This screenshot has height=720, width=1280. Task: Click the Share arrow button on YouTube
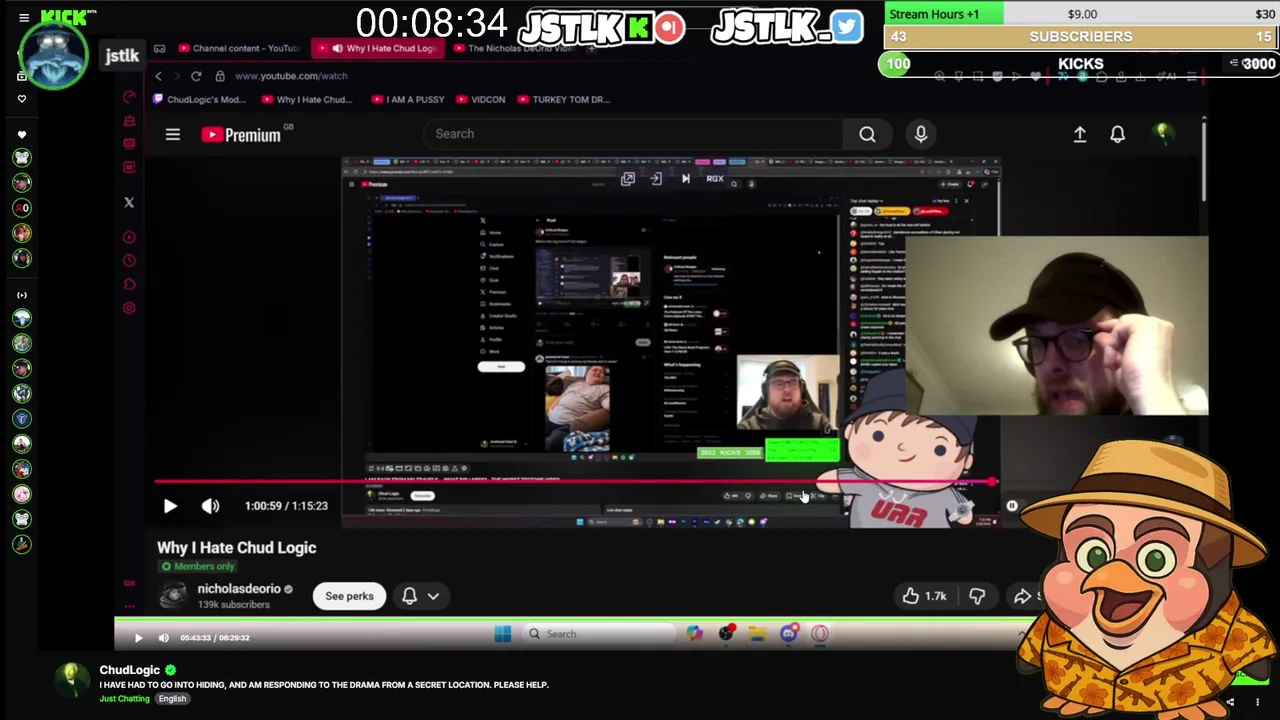(1022, 596)
